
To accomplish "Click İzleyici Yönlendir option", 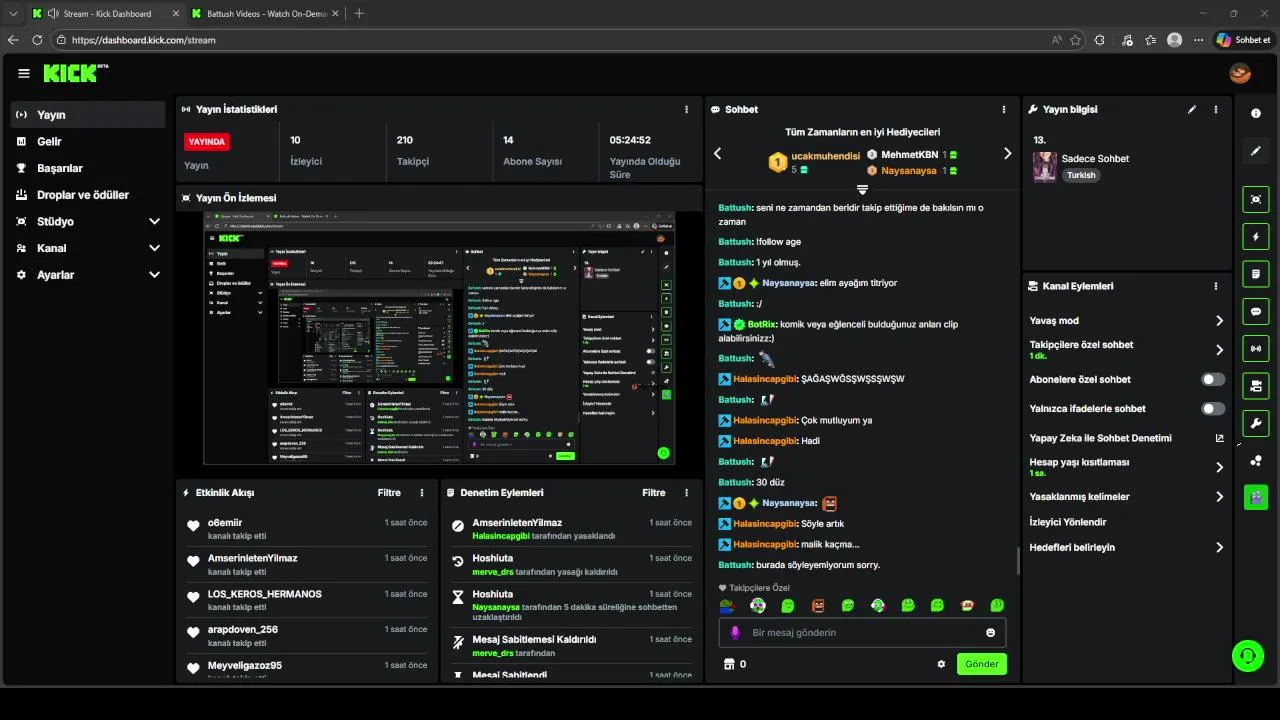I will click(x=1067, y=522).
